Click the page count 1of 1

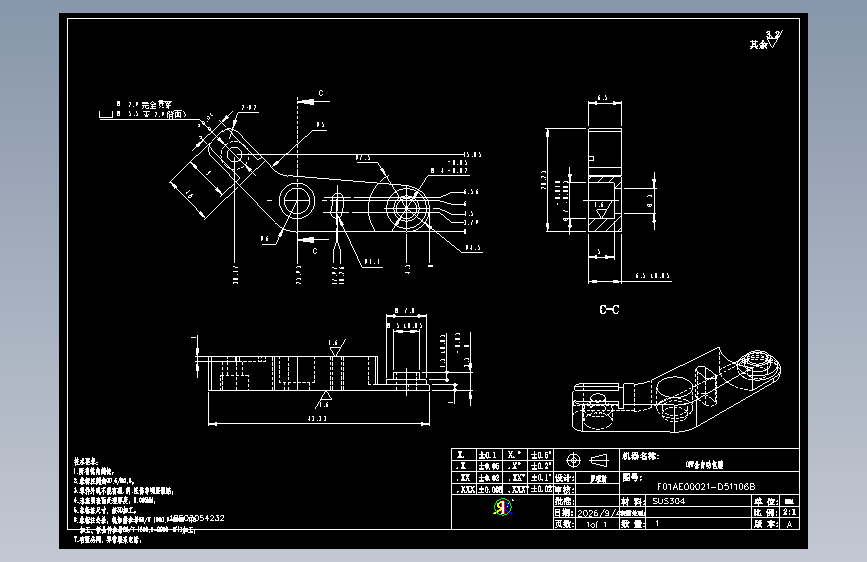597,524
